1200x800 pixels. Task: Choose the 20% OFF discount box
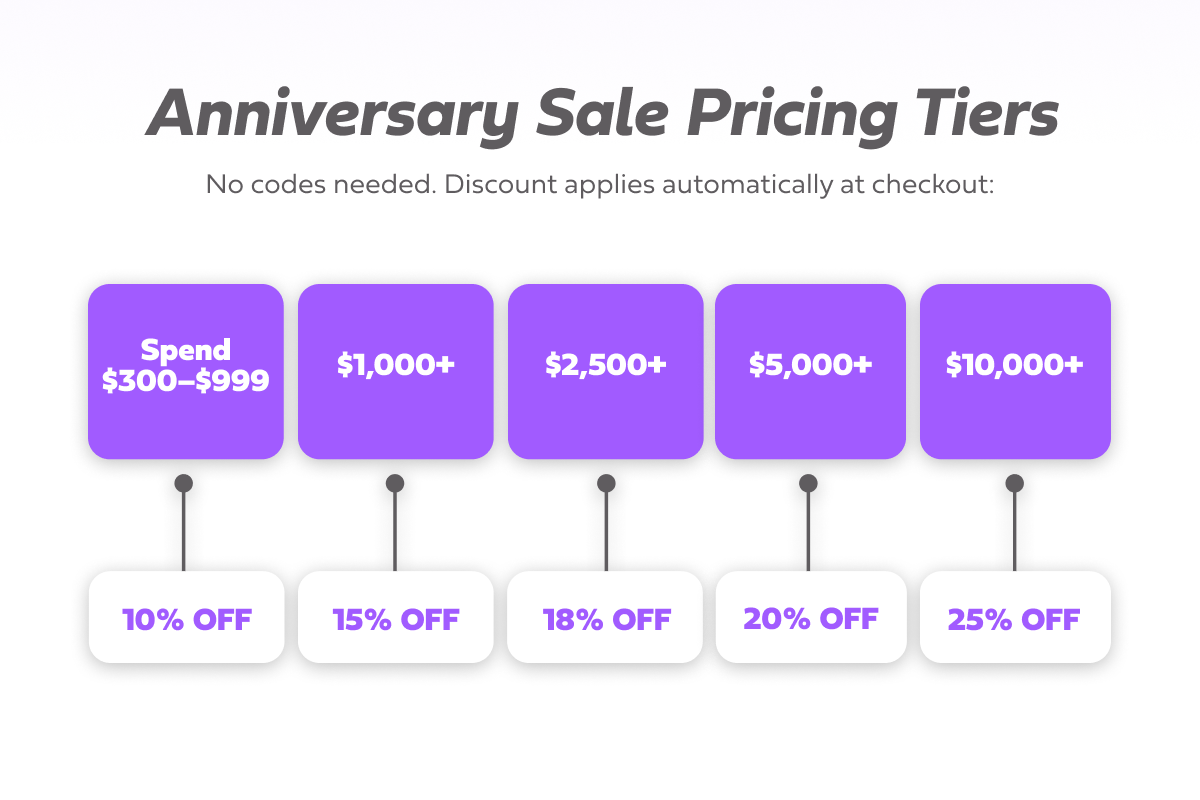coord(810,618)
